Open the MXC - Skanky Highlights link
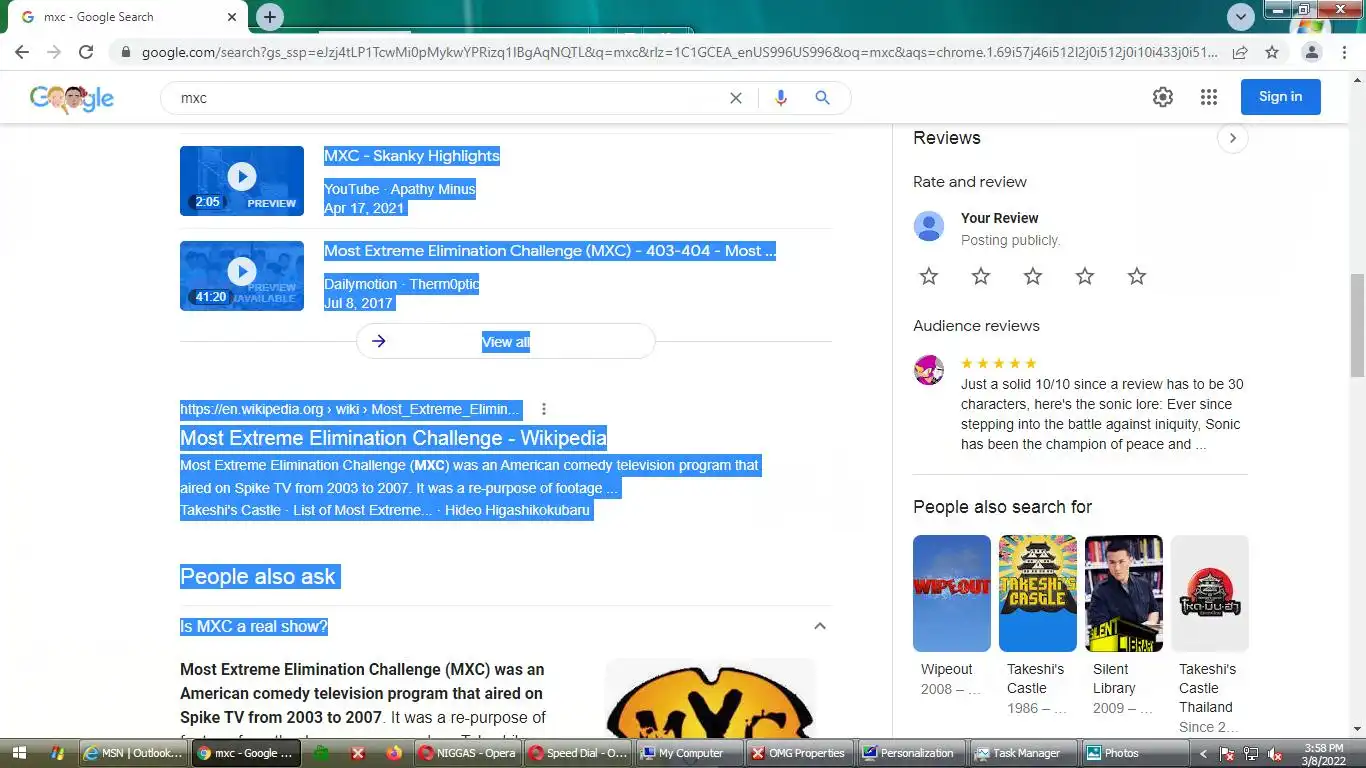1366x768 pixels. coord(412,156)
